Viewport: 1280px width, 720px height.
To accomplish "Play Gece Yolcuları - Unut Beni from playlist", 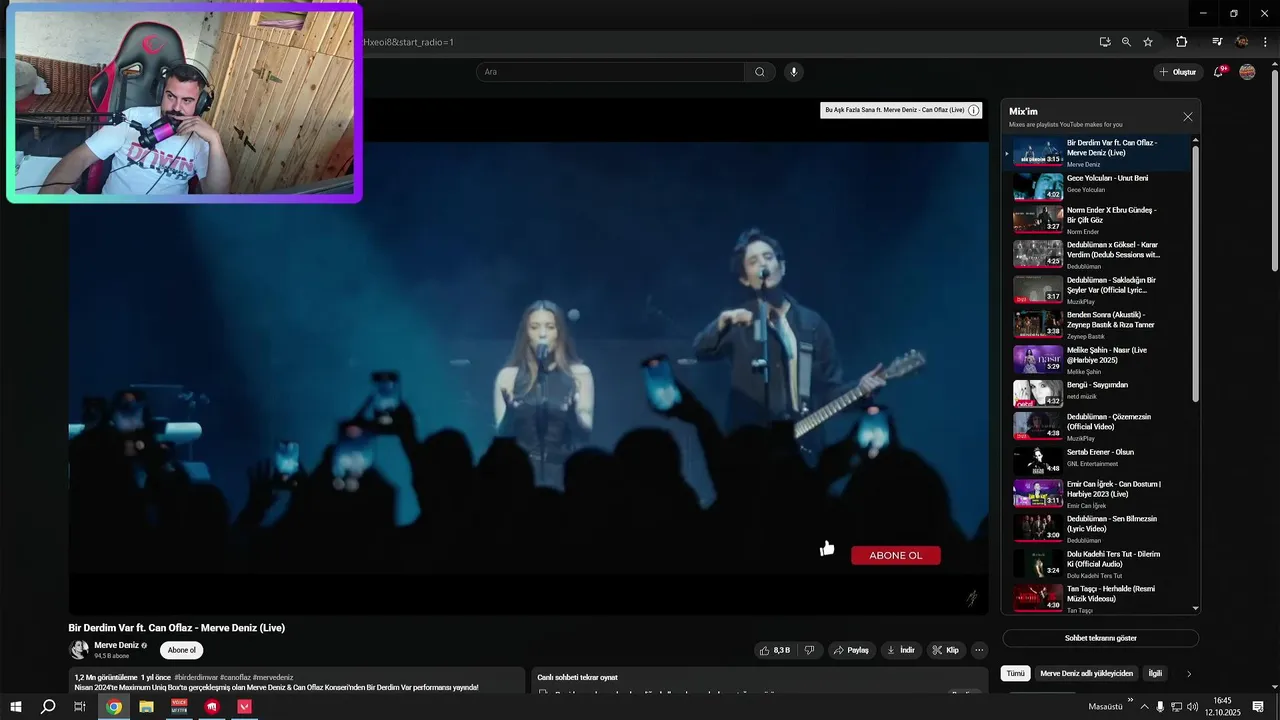I will pyautogui.click(x=1100, y=185).
